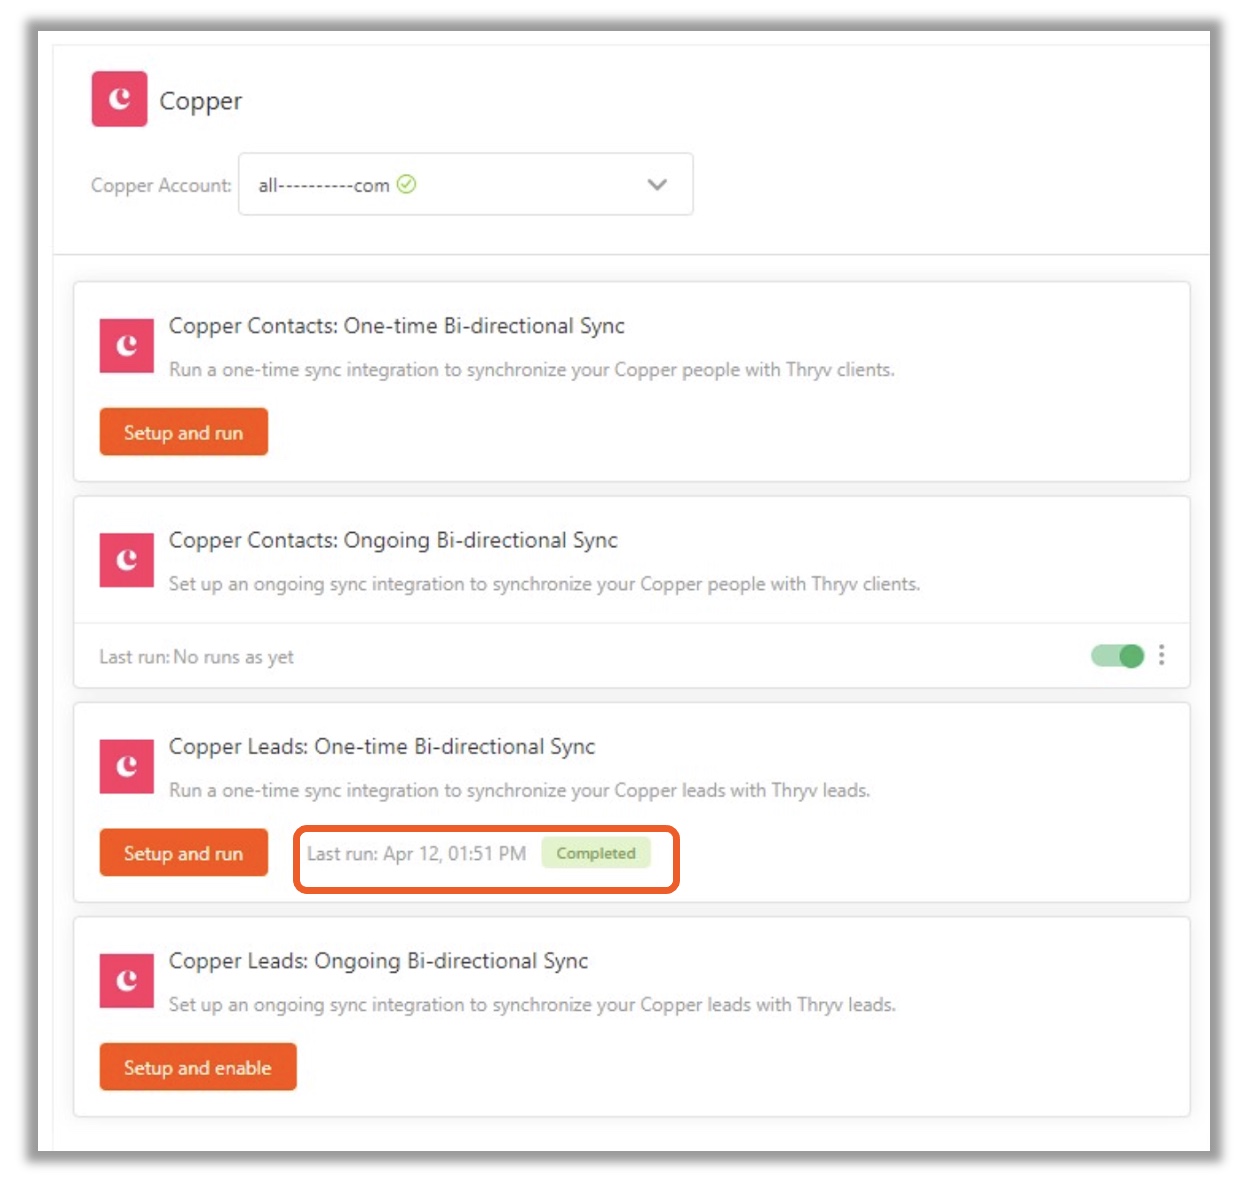Click description 'Set up an ongoing sync... Copper leads'
Viewport: 1240px width, 1186px height.
[532, 1005]
